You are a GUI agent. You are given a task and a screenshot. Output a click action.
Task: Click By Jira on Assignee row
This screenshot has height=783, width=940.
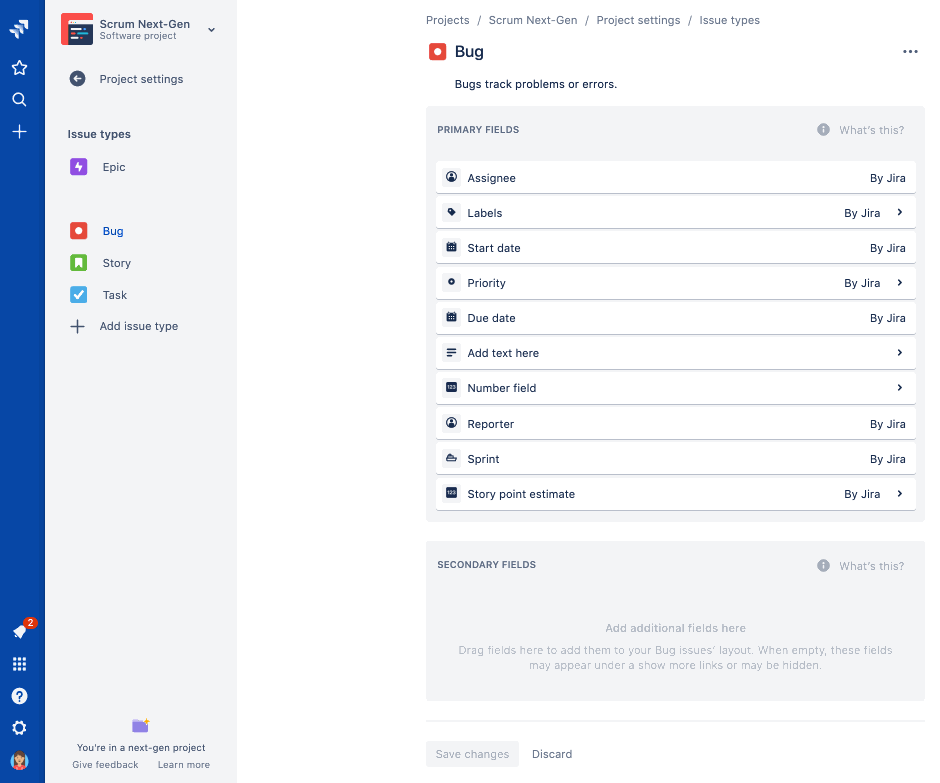(888, 178)
